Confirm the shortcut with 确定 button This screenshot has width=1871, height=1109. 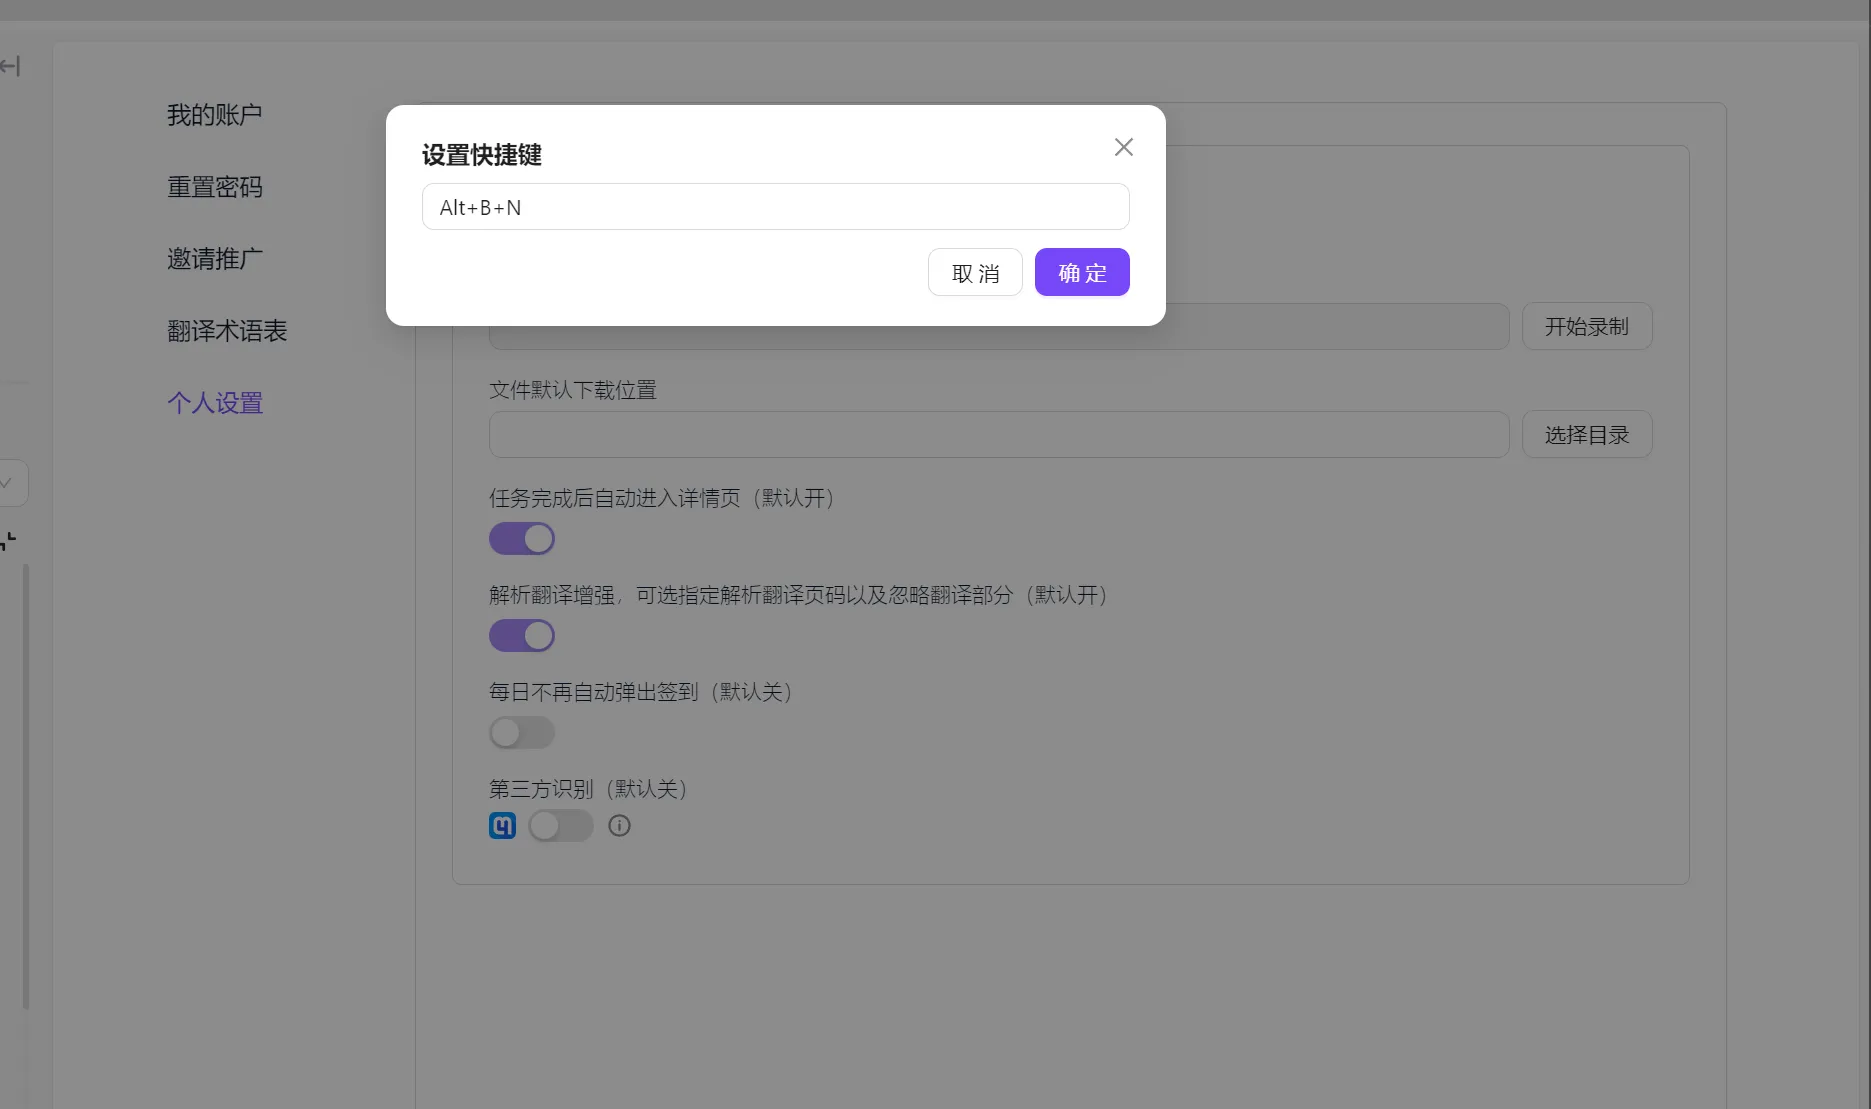(1082, 273)
